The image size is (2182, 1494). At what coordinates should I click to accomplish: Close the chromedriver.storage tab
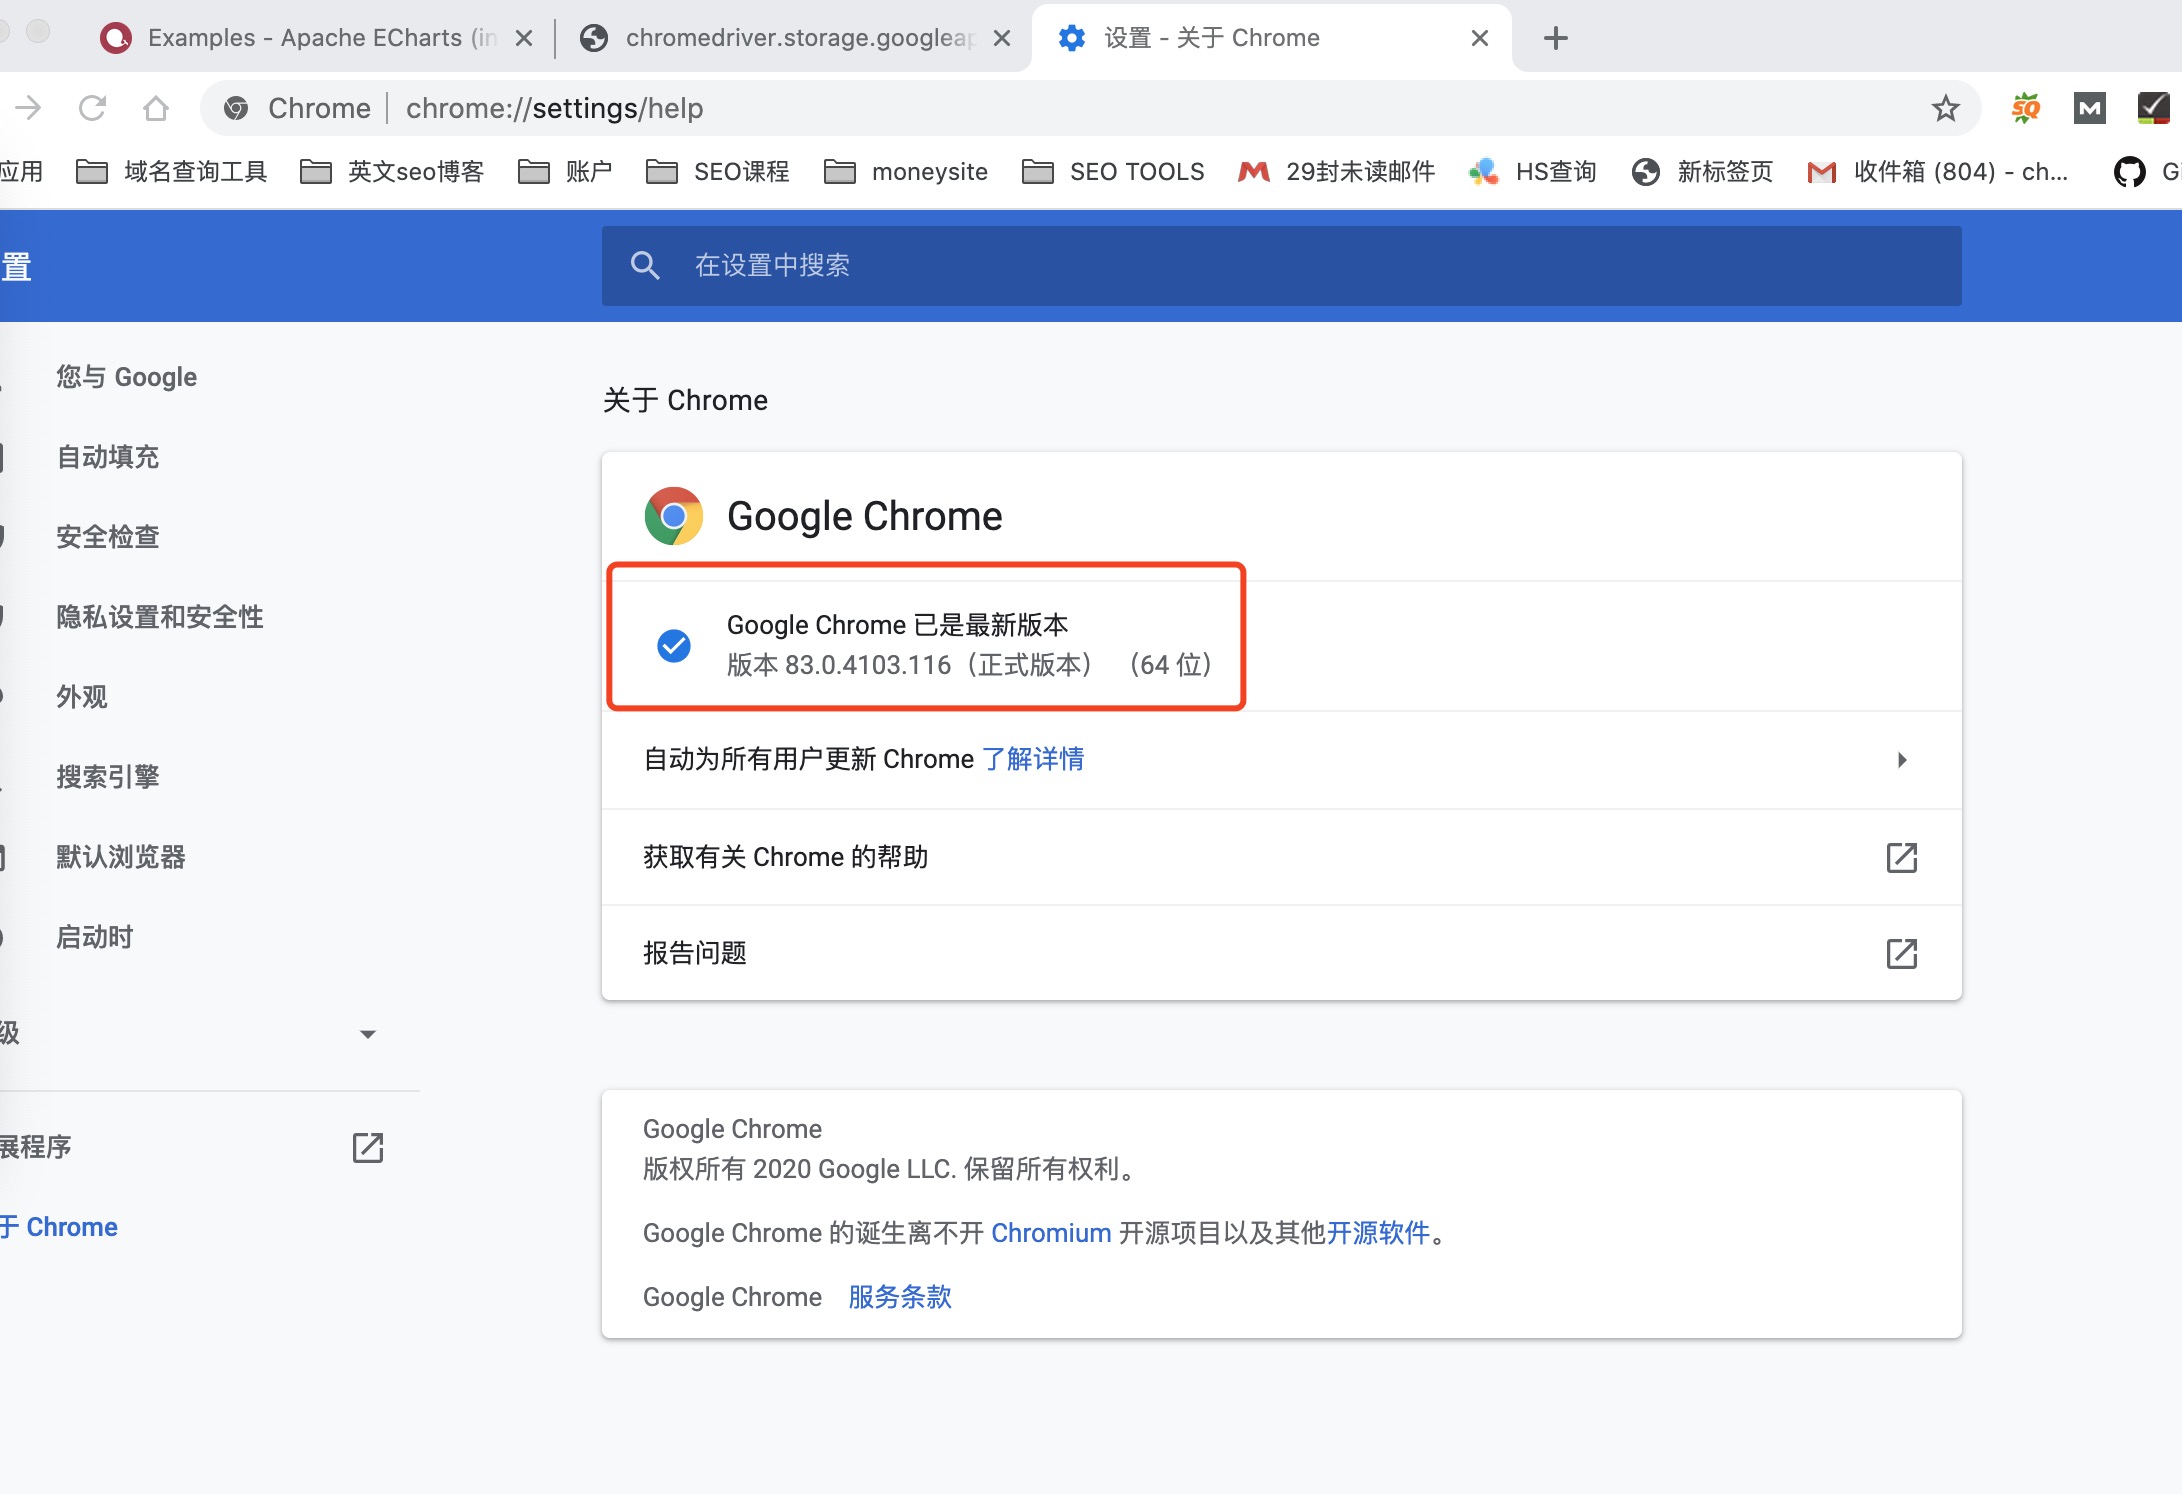click(1002, 38)
